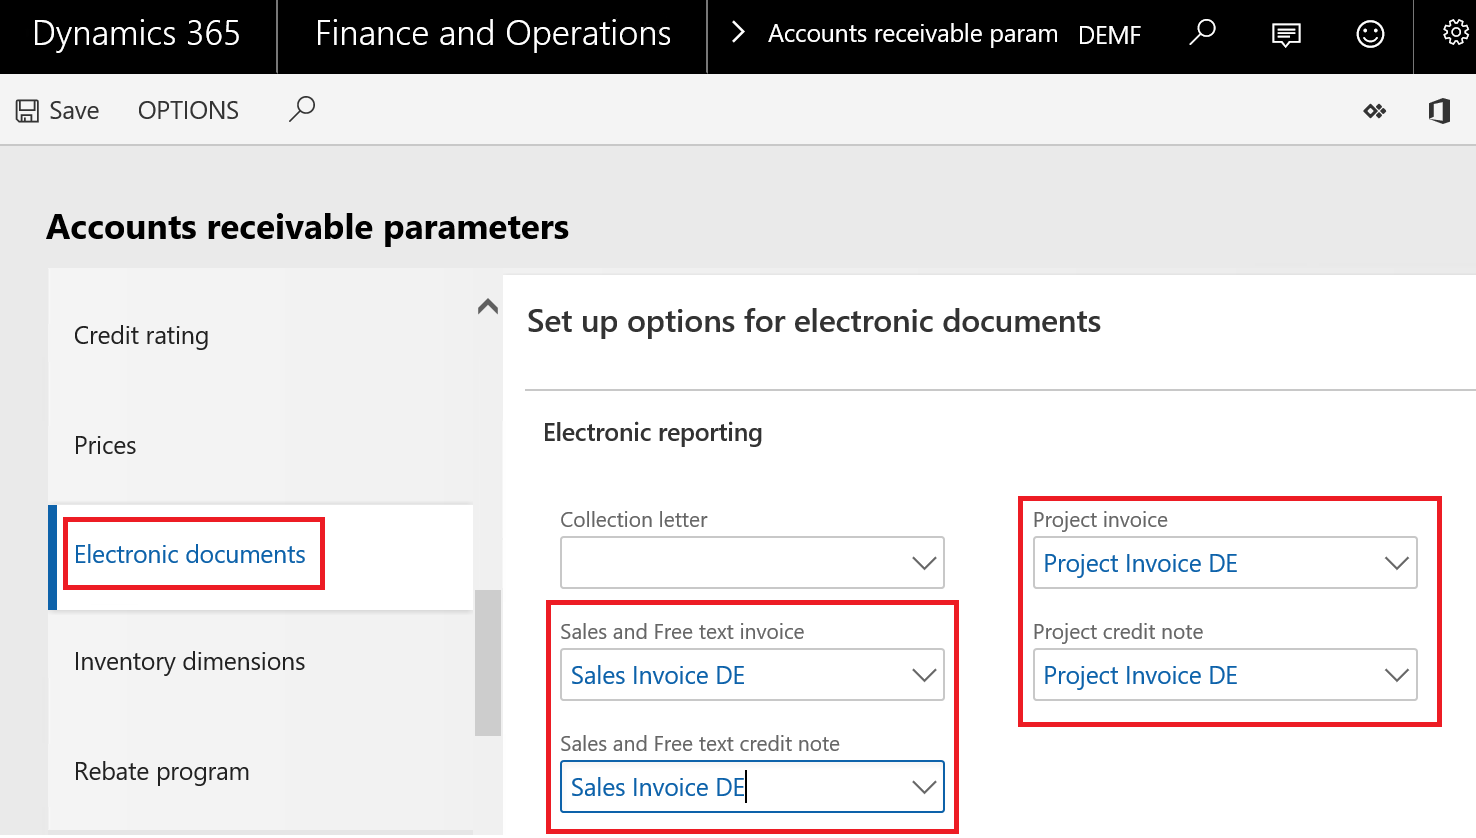This screenshot has width=1476, height=838.
Task: Open the settings gear icon
Action: 1456,33
